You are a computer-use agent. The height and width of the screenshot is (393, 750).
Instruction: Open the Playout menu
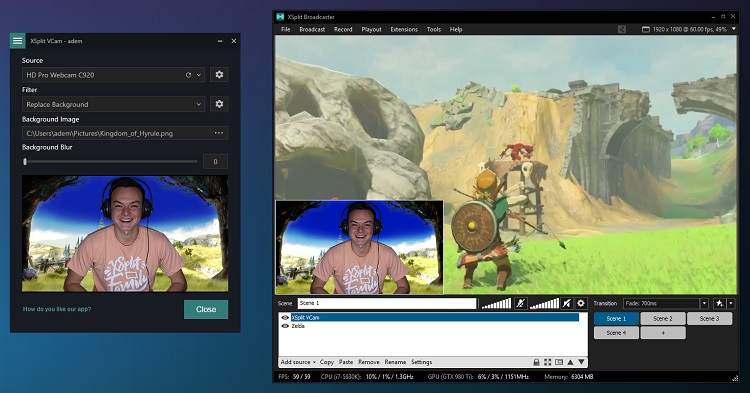pyautogui.click(x=371, y=29)
